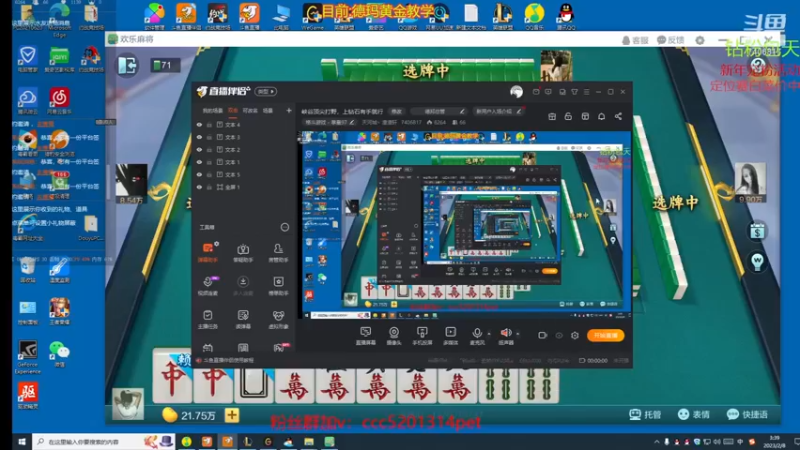Viewport: 800px width, 450px height.
Task: Open the first scene tab in the streaming app
Action: [x=212, y=111]
